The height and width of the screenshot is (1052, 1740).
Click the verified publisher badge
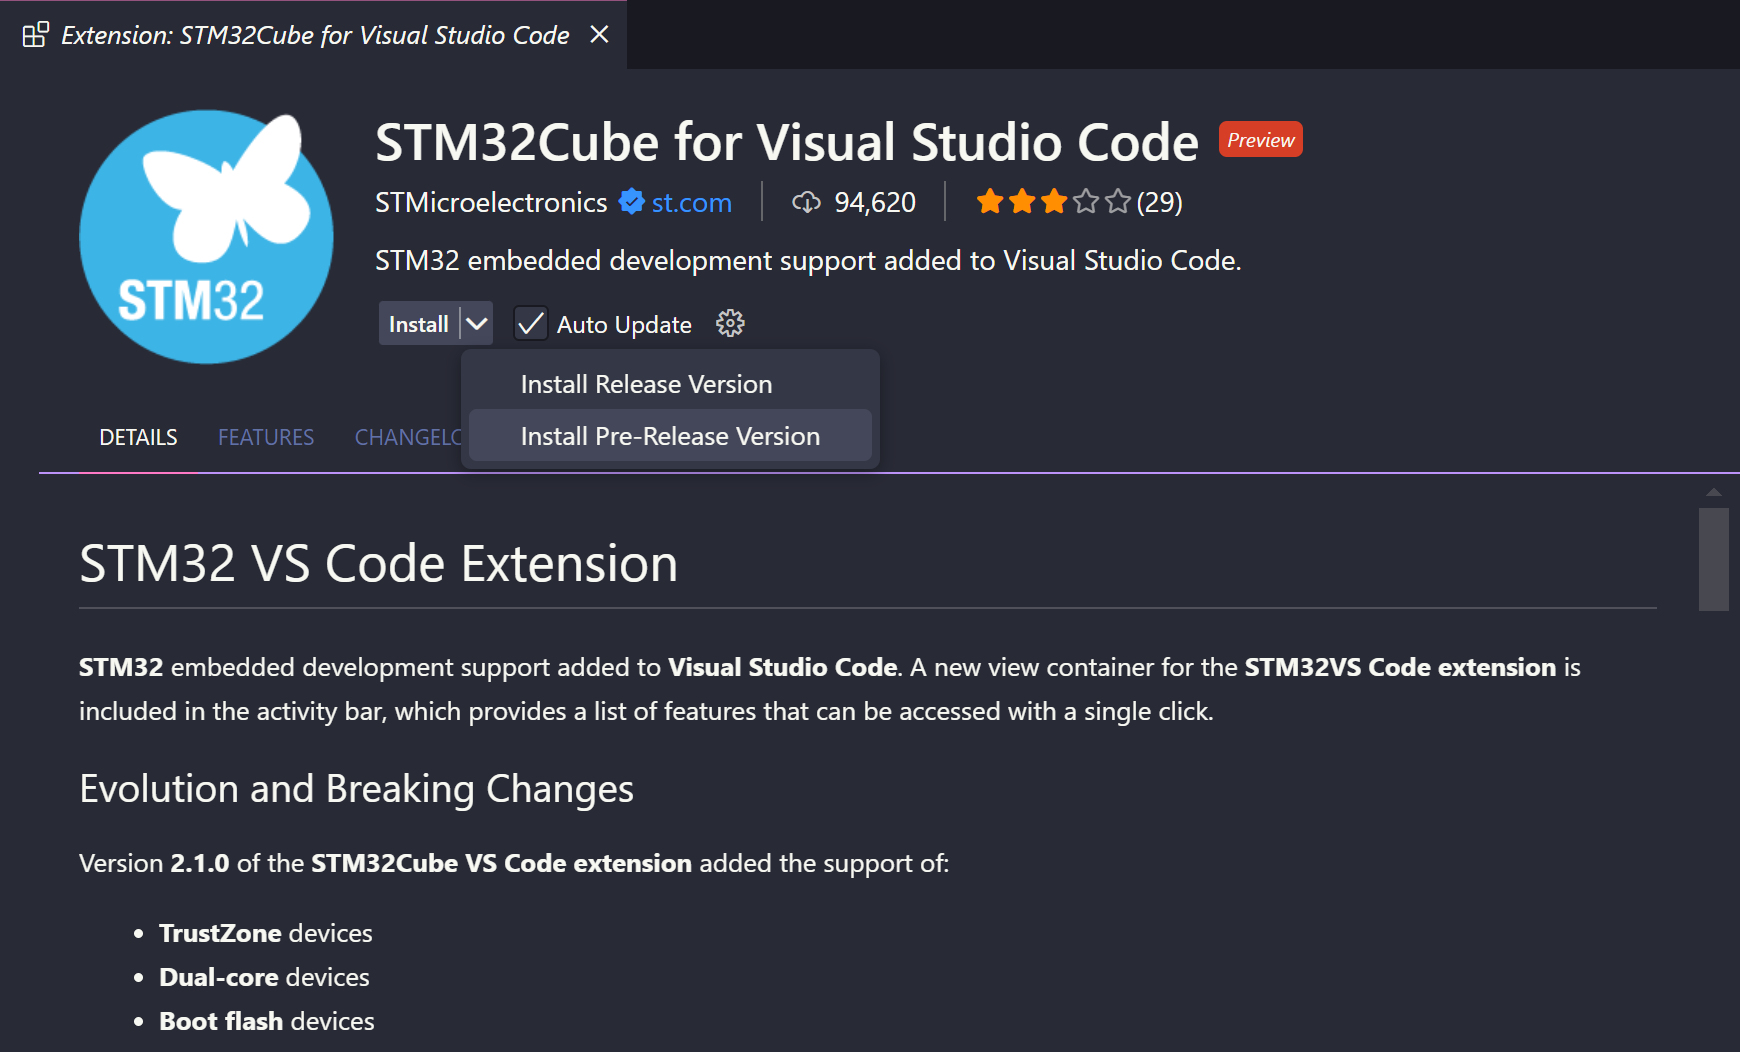pos(632,201)
